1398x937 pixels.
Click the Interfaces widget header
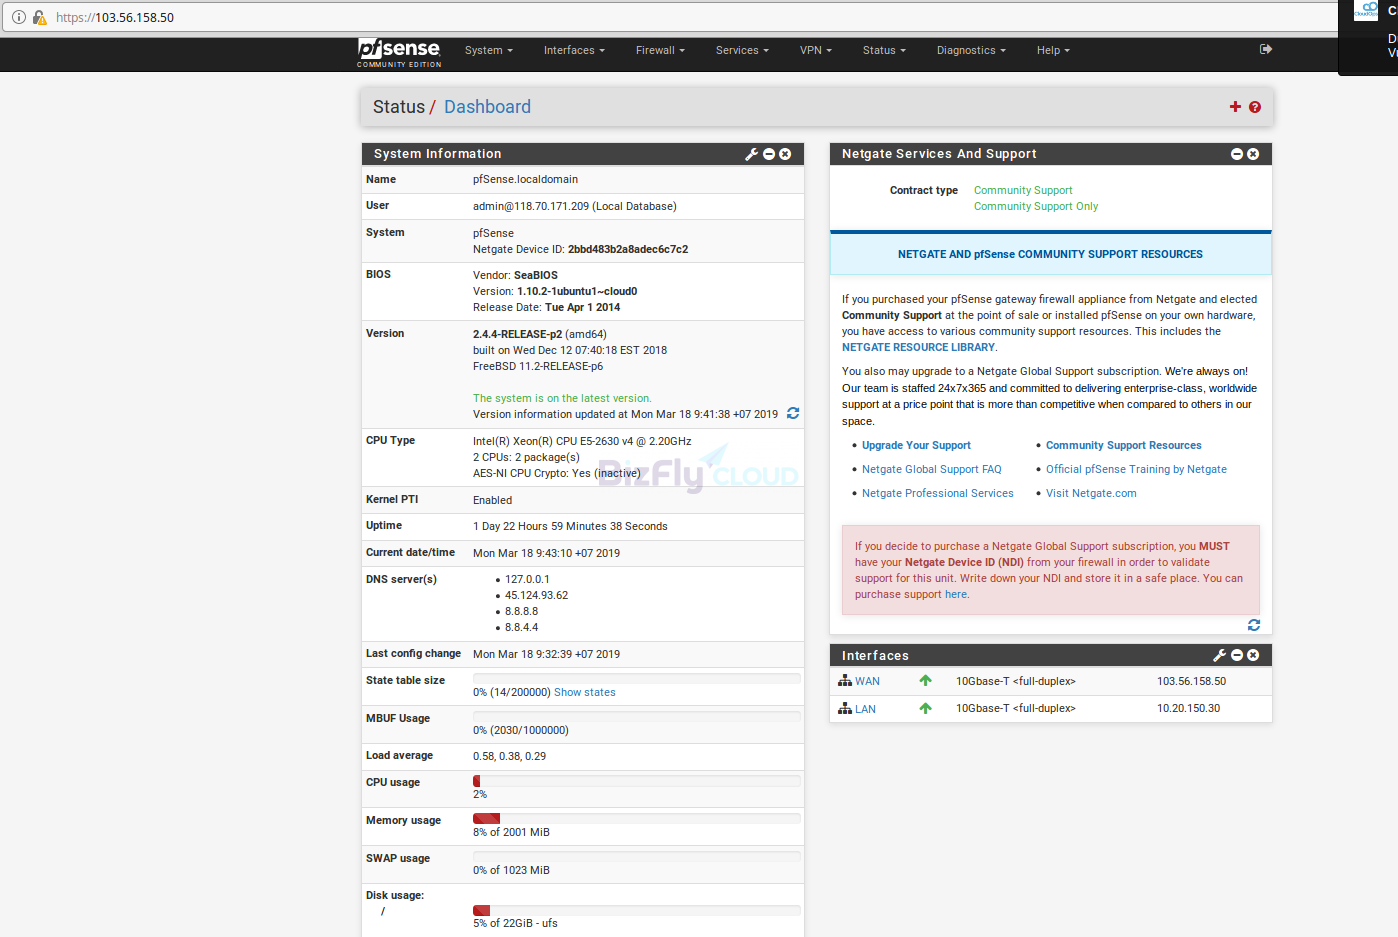point(1051,655)
